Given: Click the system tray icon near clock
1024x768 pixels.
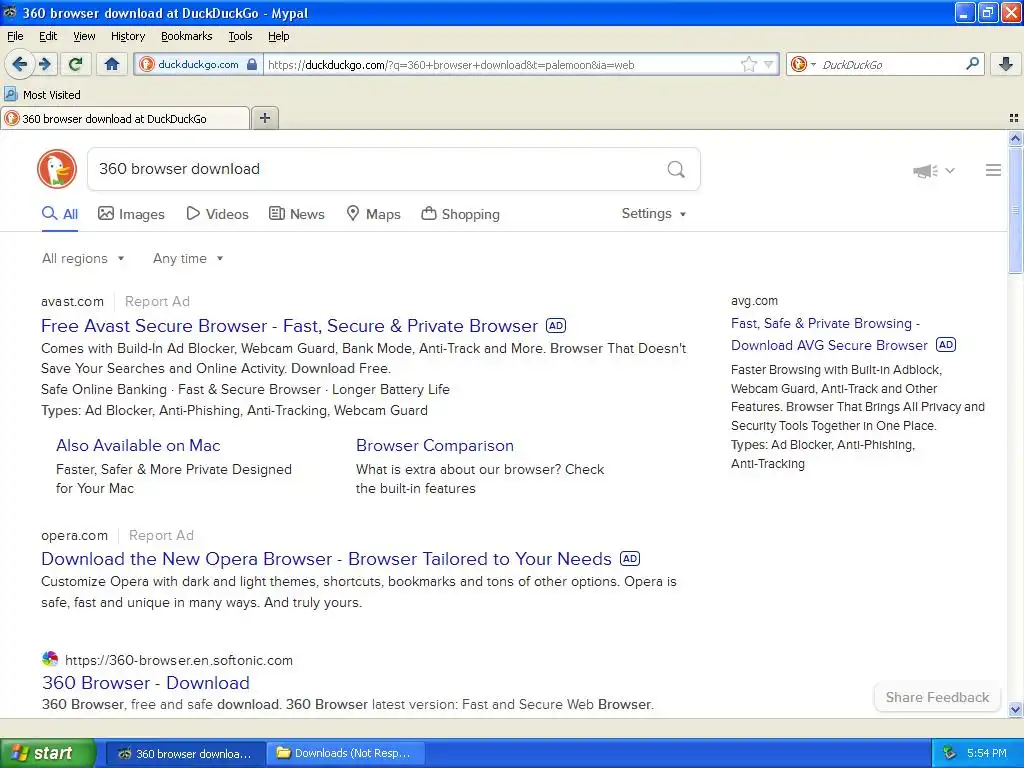Looking at the screenshot, I should tap(950, 753).
